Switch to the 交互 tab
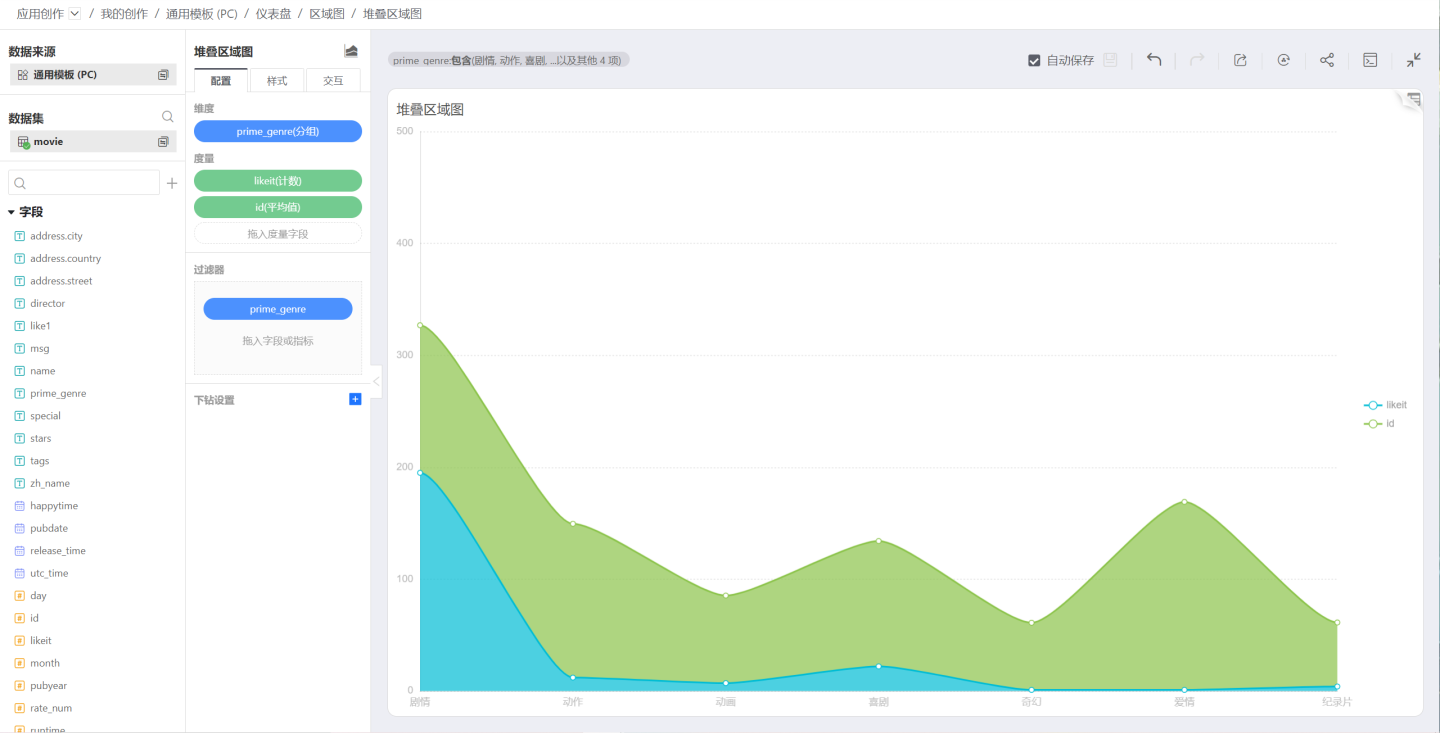This screenshot has height=734, width=1440. [333, 81]
